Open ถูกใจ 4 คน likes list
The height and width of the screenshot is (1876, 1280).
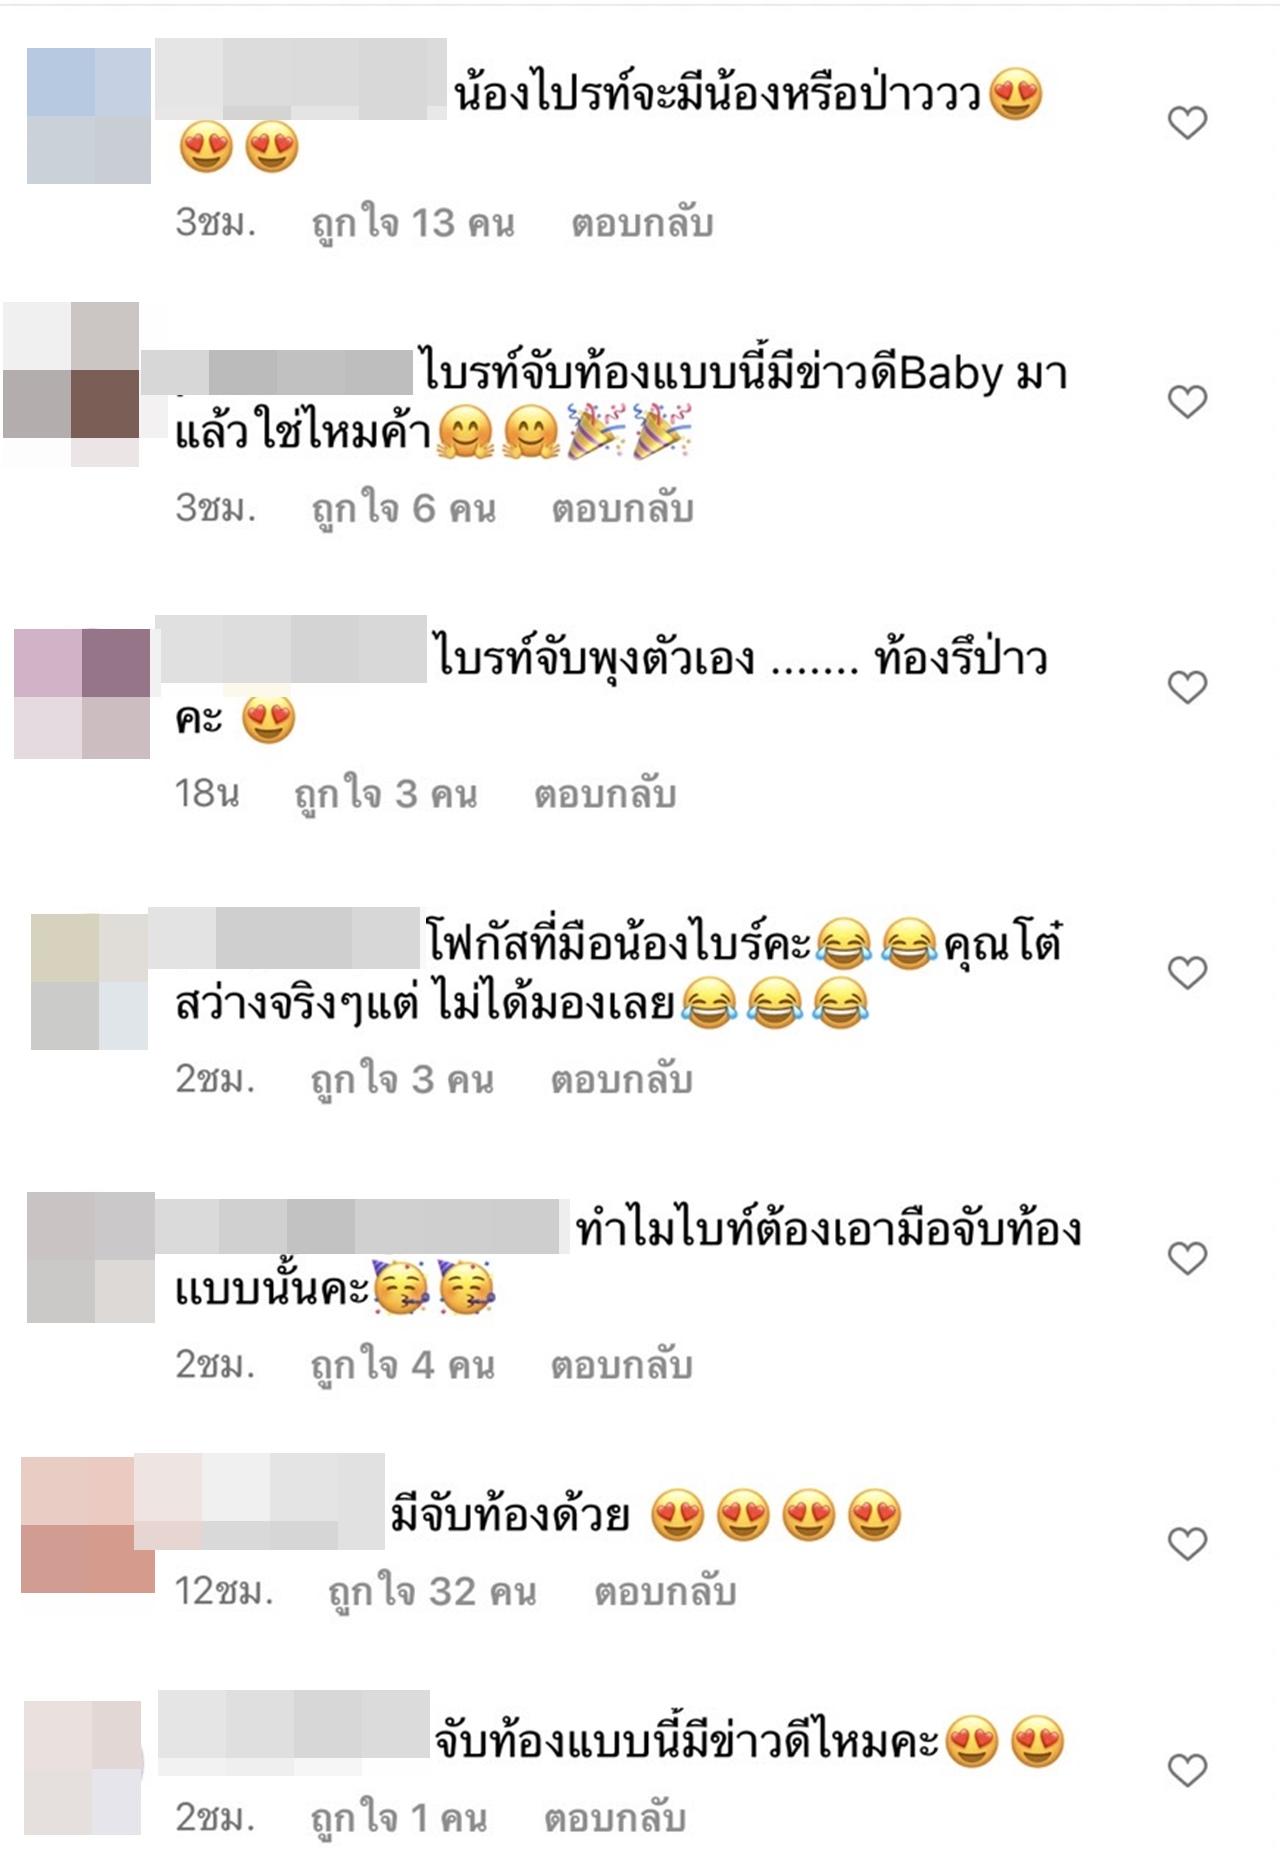pyautogui.click(x=403, y=1366)
